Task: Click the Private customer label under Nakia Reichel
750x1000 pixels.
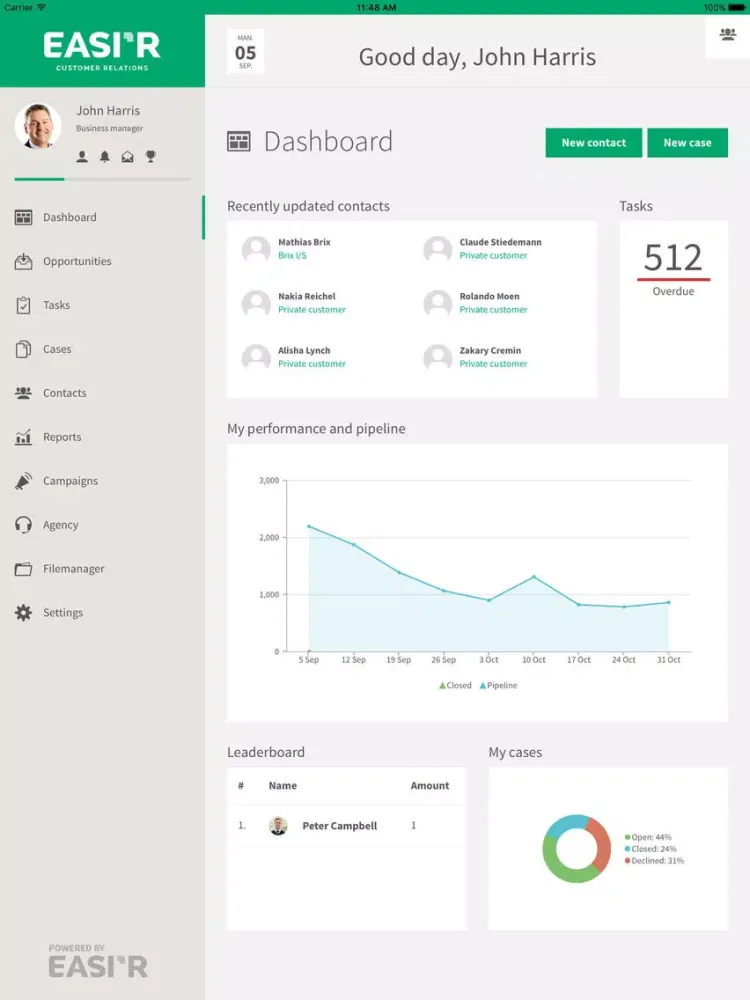Action: 312,310
